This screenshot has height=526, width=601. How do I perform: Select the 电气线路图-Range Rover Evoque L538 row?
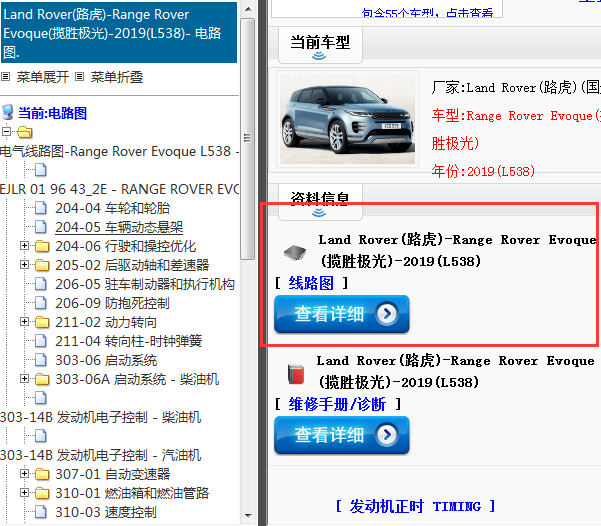point(120,151)
